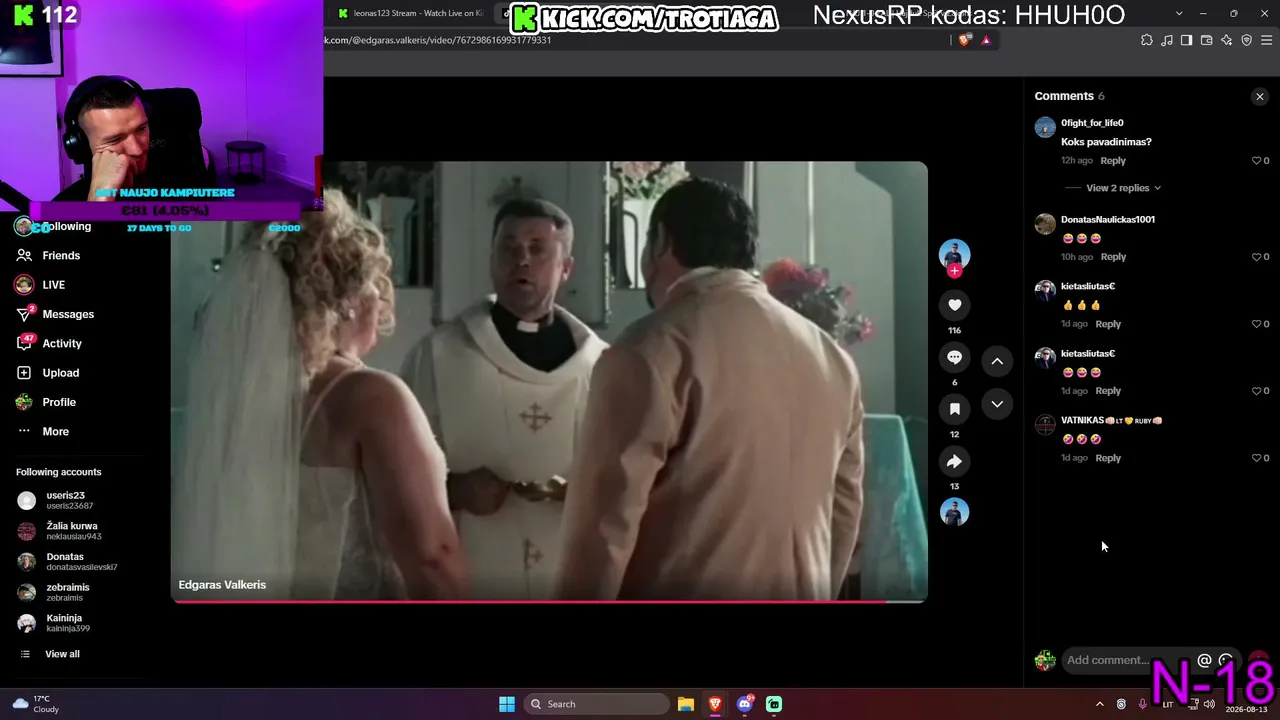1280x720 pixels.
Task: Open Edgaras Valkeris creator name on video
Action: click(222, 585)
